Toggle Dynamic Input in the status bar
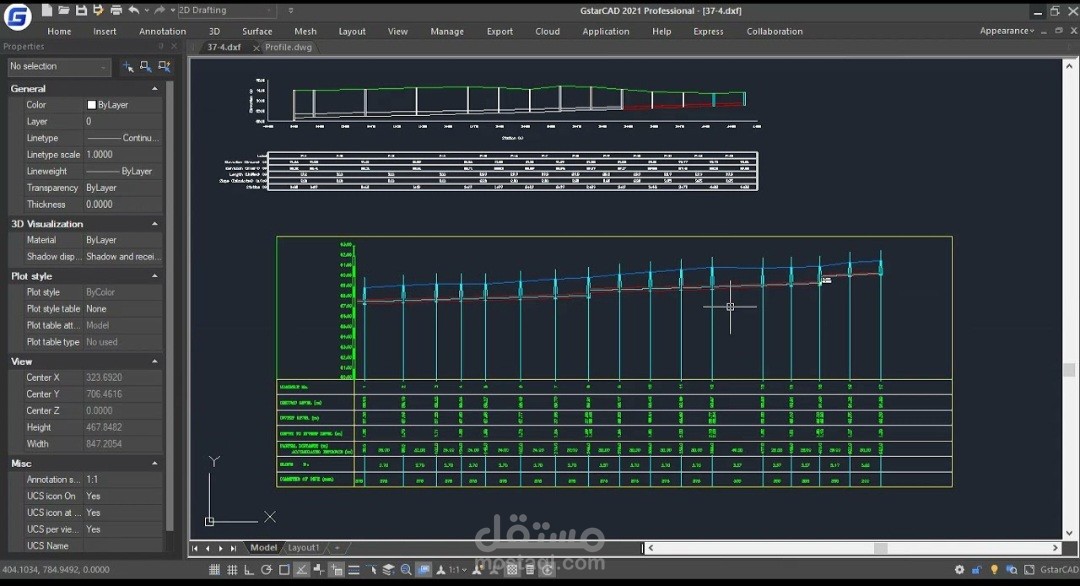 point(336,569)
